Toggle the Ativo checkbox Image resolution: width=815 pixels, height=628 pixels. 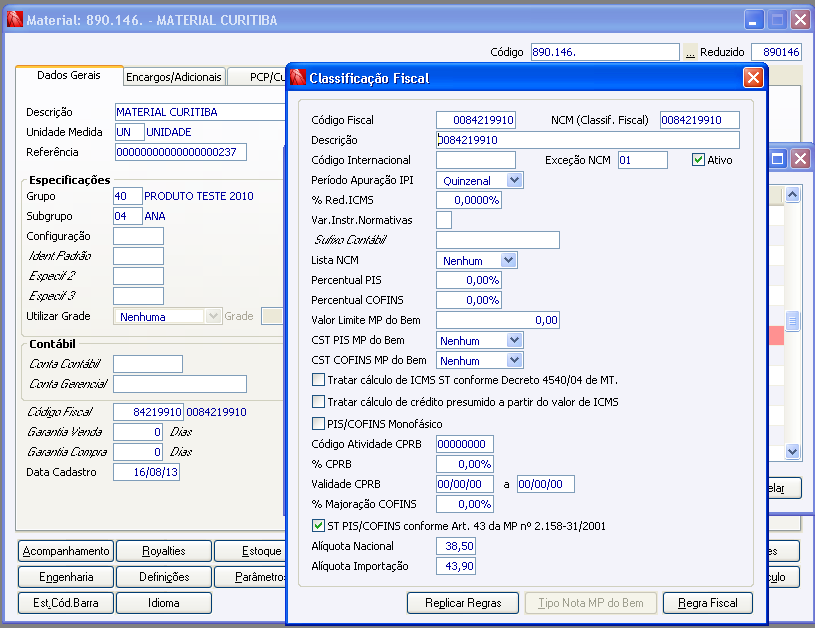tap(698, 160)
